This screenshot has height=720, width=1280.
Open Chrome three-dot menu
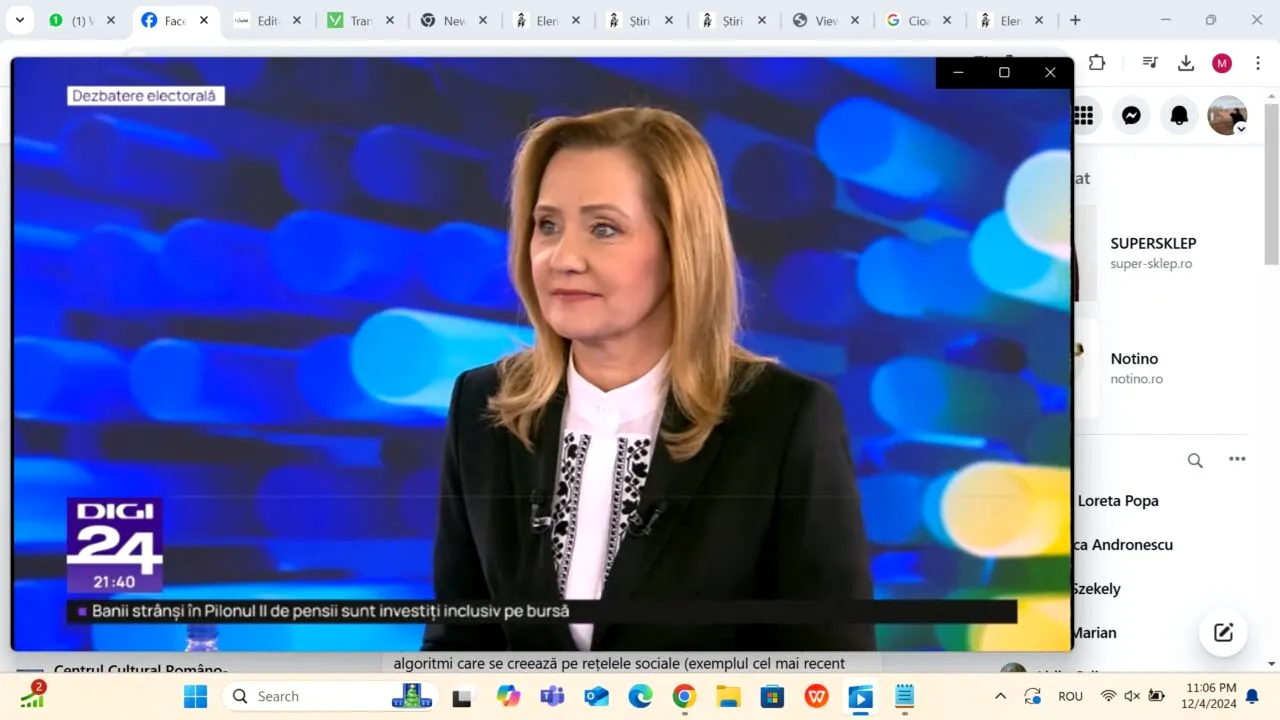point(1257,63)
